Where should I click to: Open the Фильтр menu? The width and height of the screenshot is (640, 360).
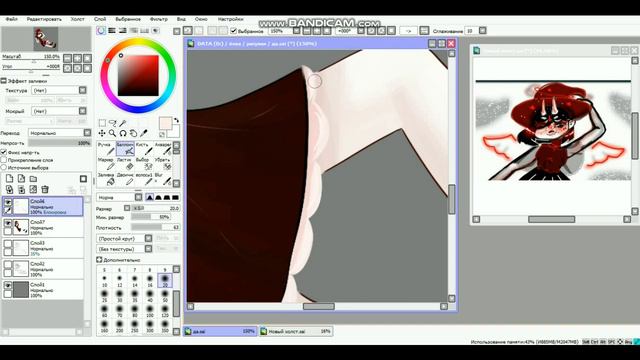[x=159, y=19]
